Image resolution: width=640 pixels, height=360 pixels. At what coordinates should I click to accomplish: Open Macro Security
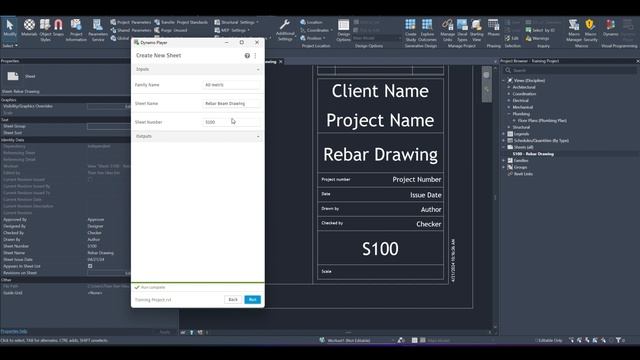(590, 29)
